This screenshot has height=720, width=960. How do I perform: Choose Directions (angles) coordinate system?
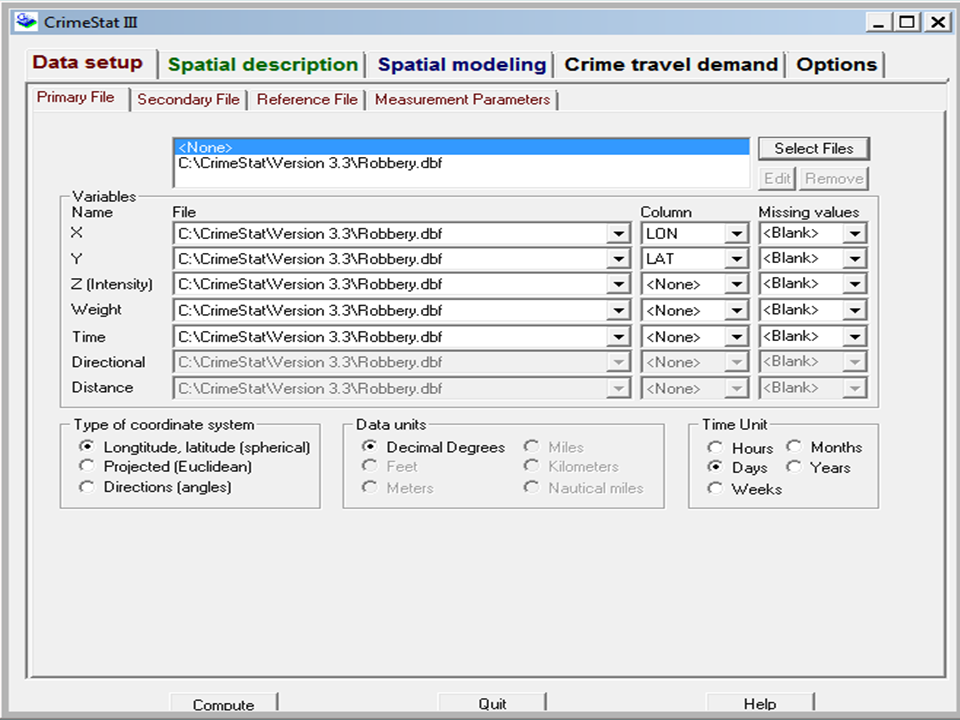click(87, 487)
